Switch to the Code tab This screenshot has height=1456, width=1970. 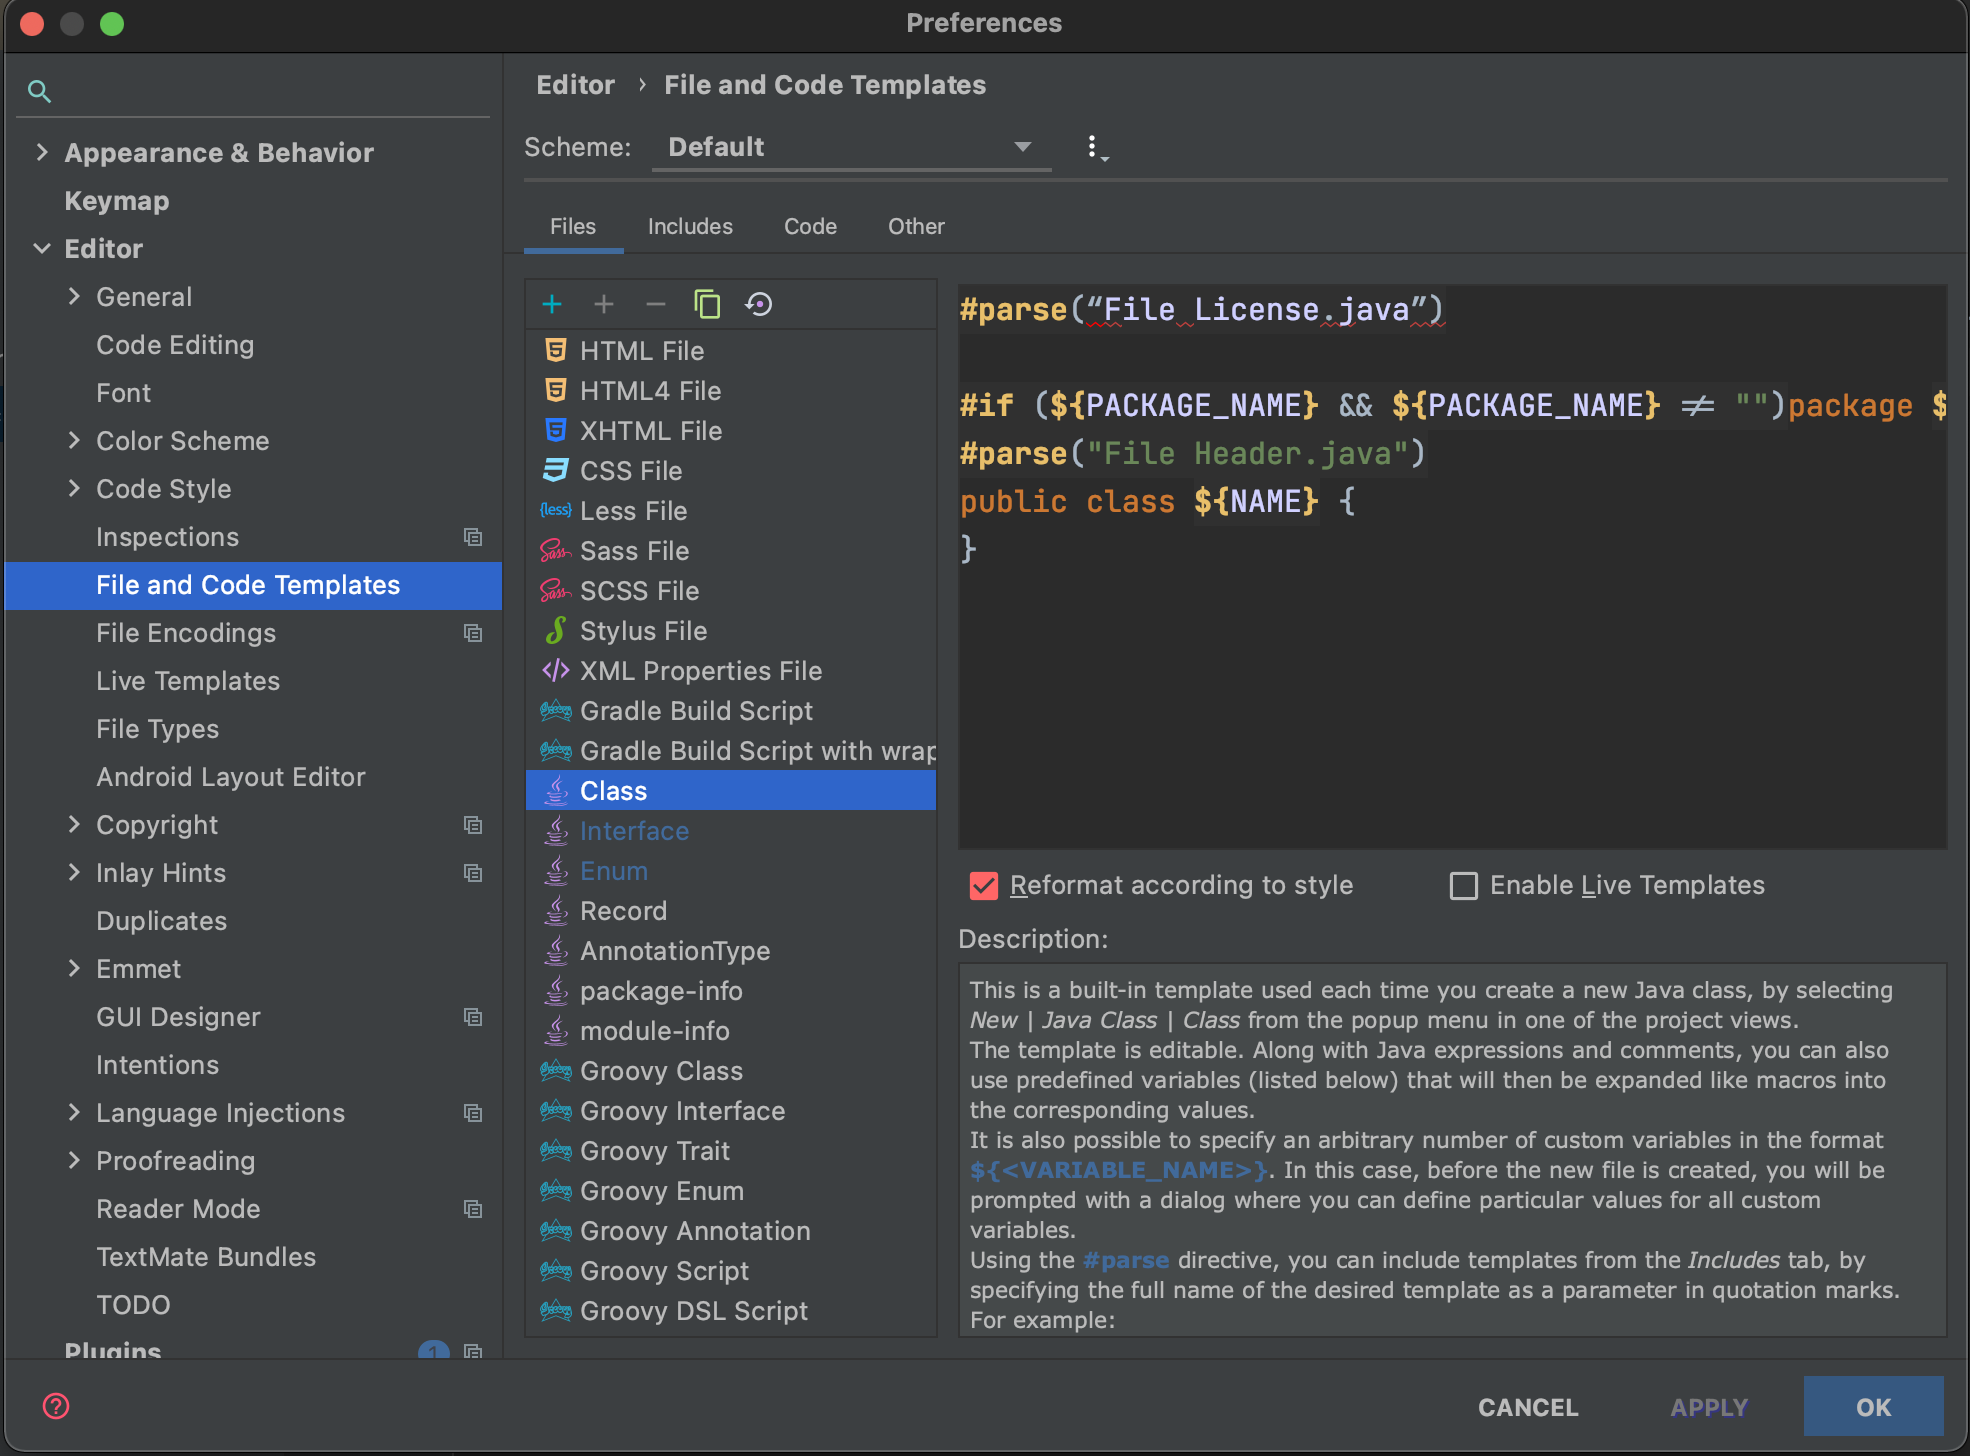[x=810, y=226]
